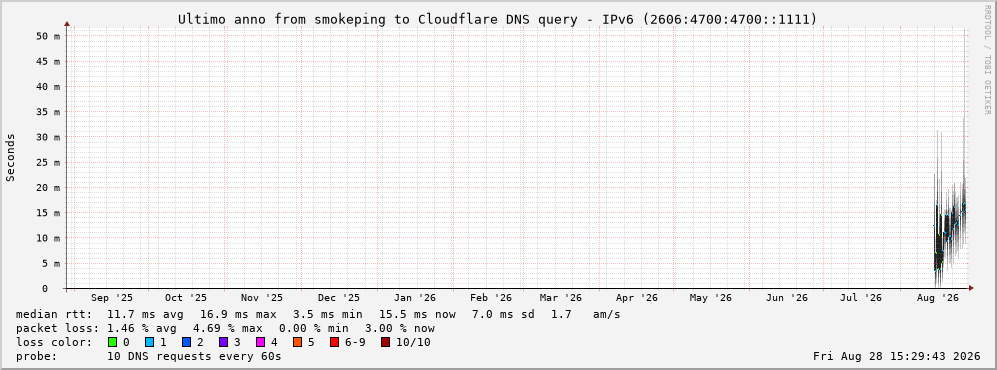Click the RRDTOOL / TOBI OETIKER watermark
The height and width of the screenshot is (370, 997).
[987, 60]
